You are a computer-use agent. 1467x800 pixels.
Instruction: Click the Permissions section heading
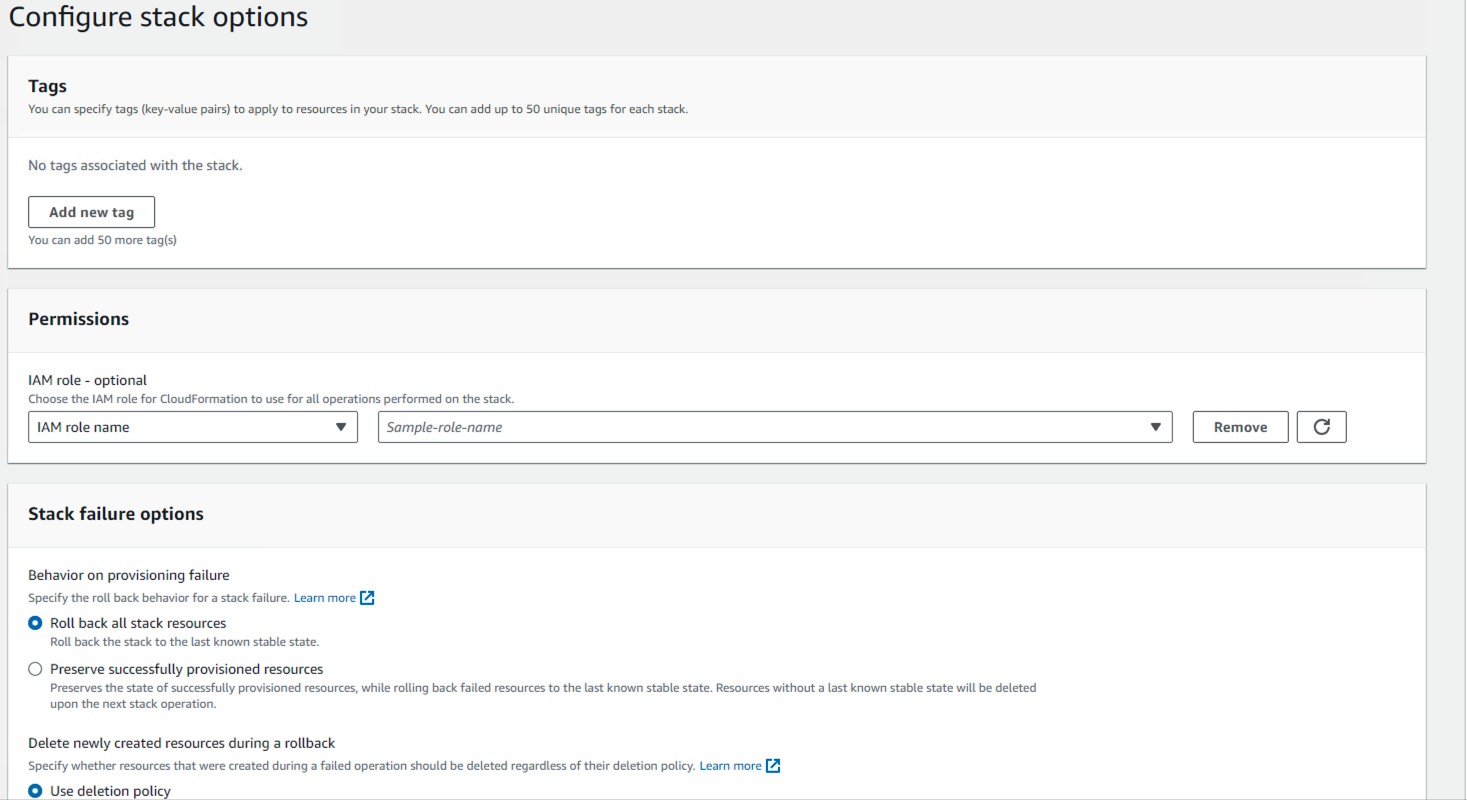[78, 319]
